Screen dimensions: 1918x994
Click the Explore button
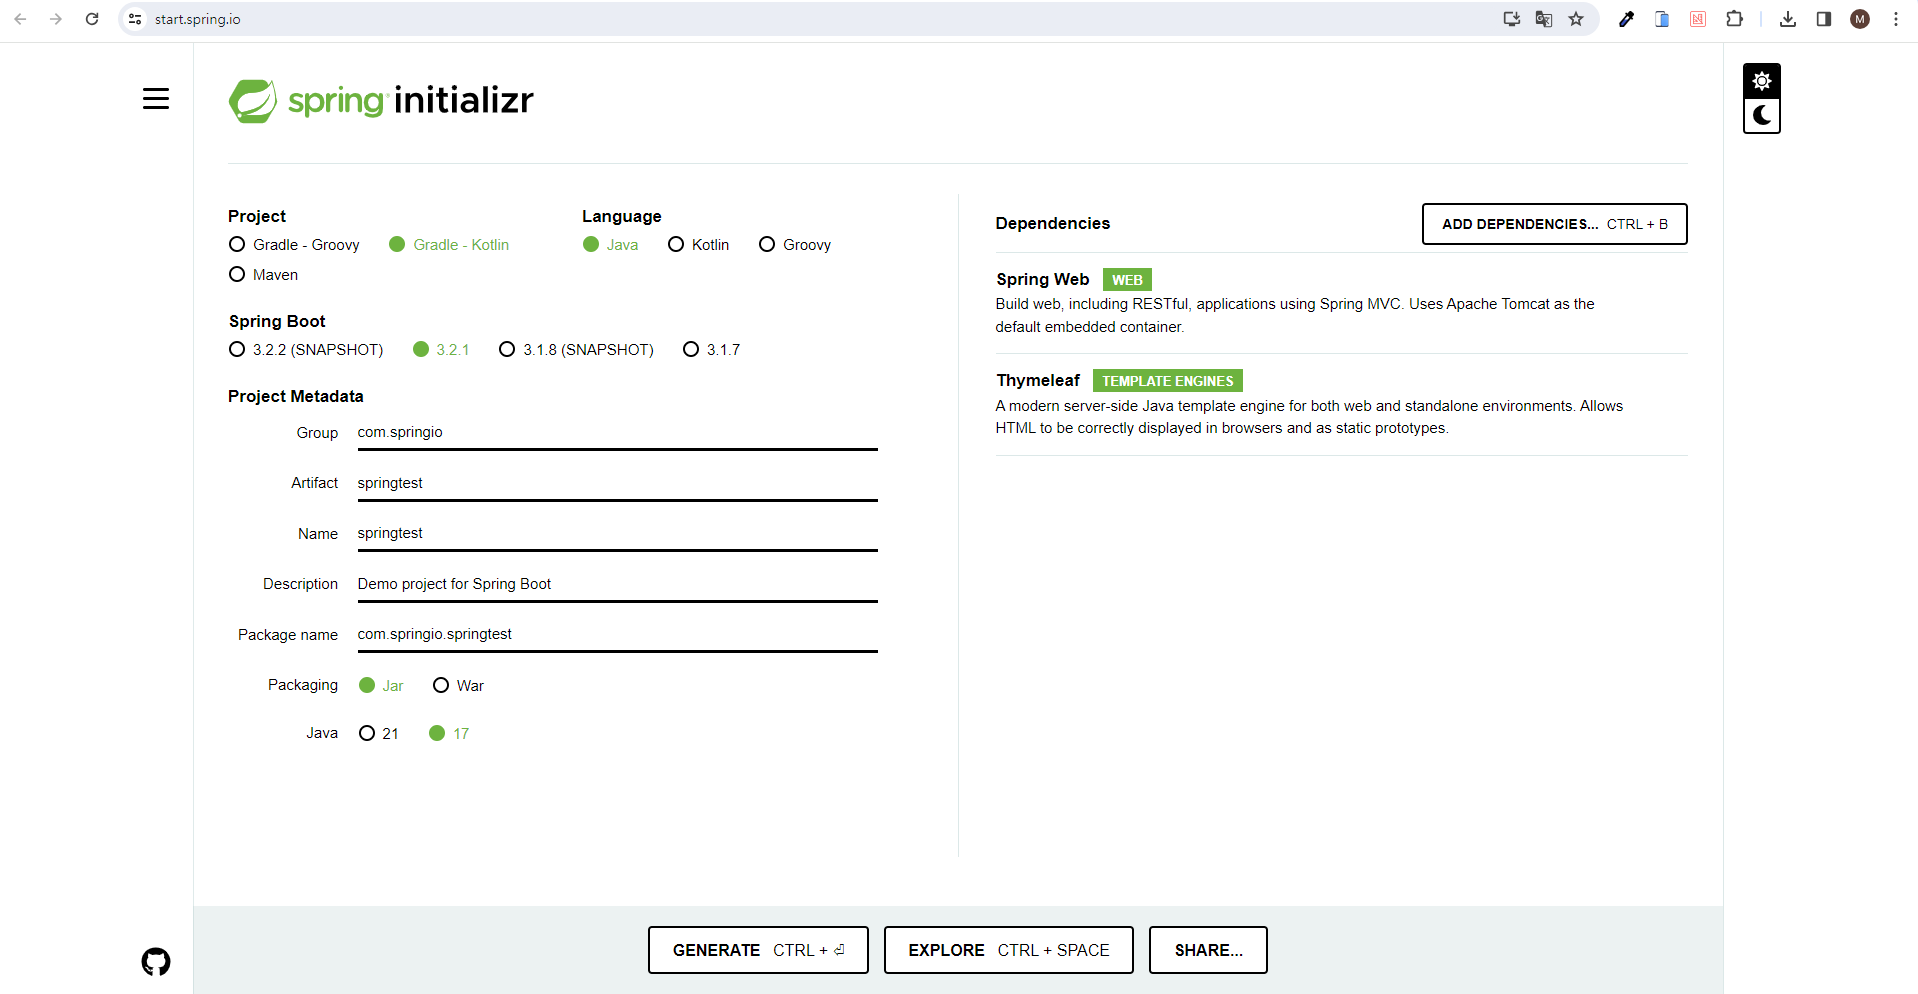coord(1009,950)
